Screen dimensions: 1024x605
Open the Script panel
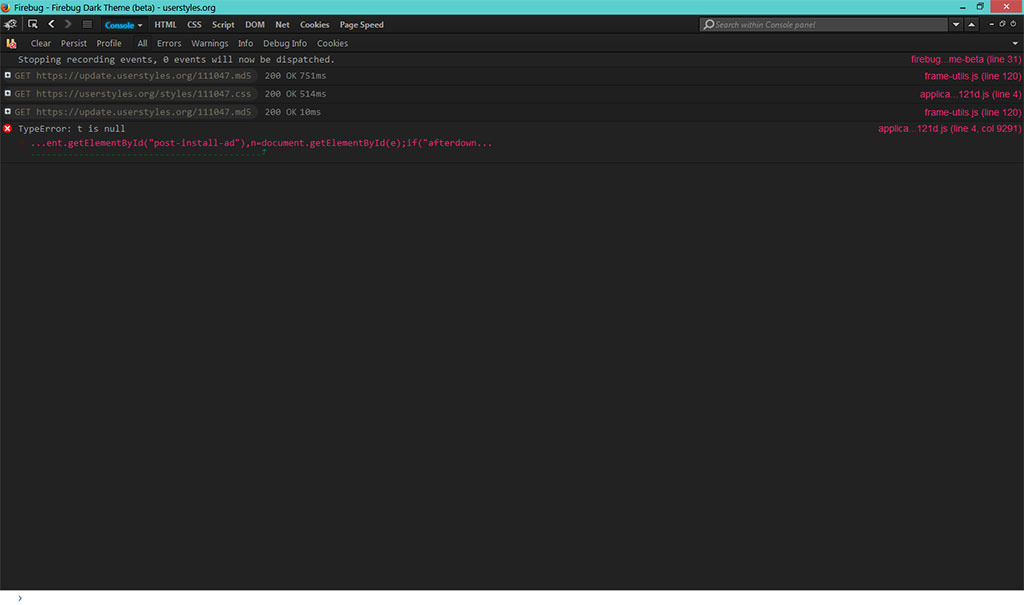click(x=223, y=25)
